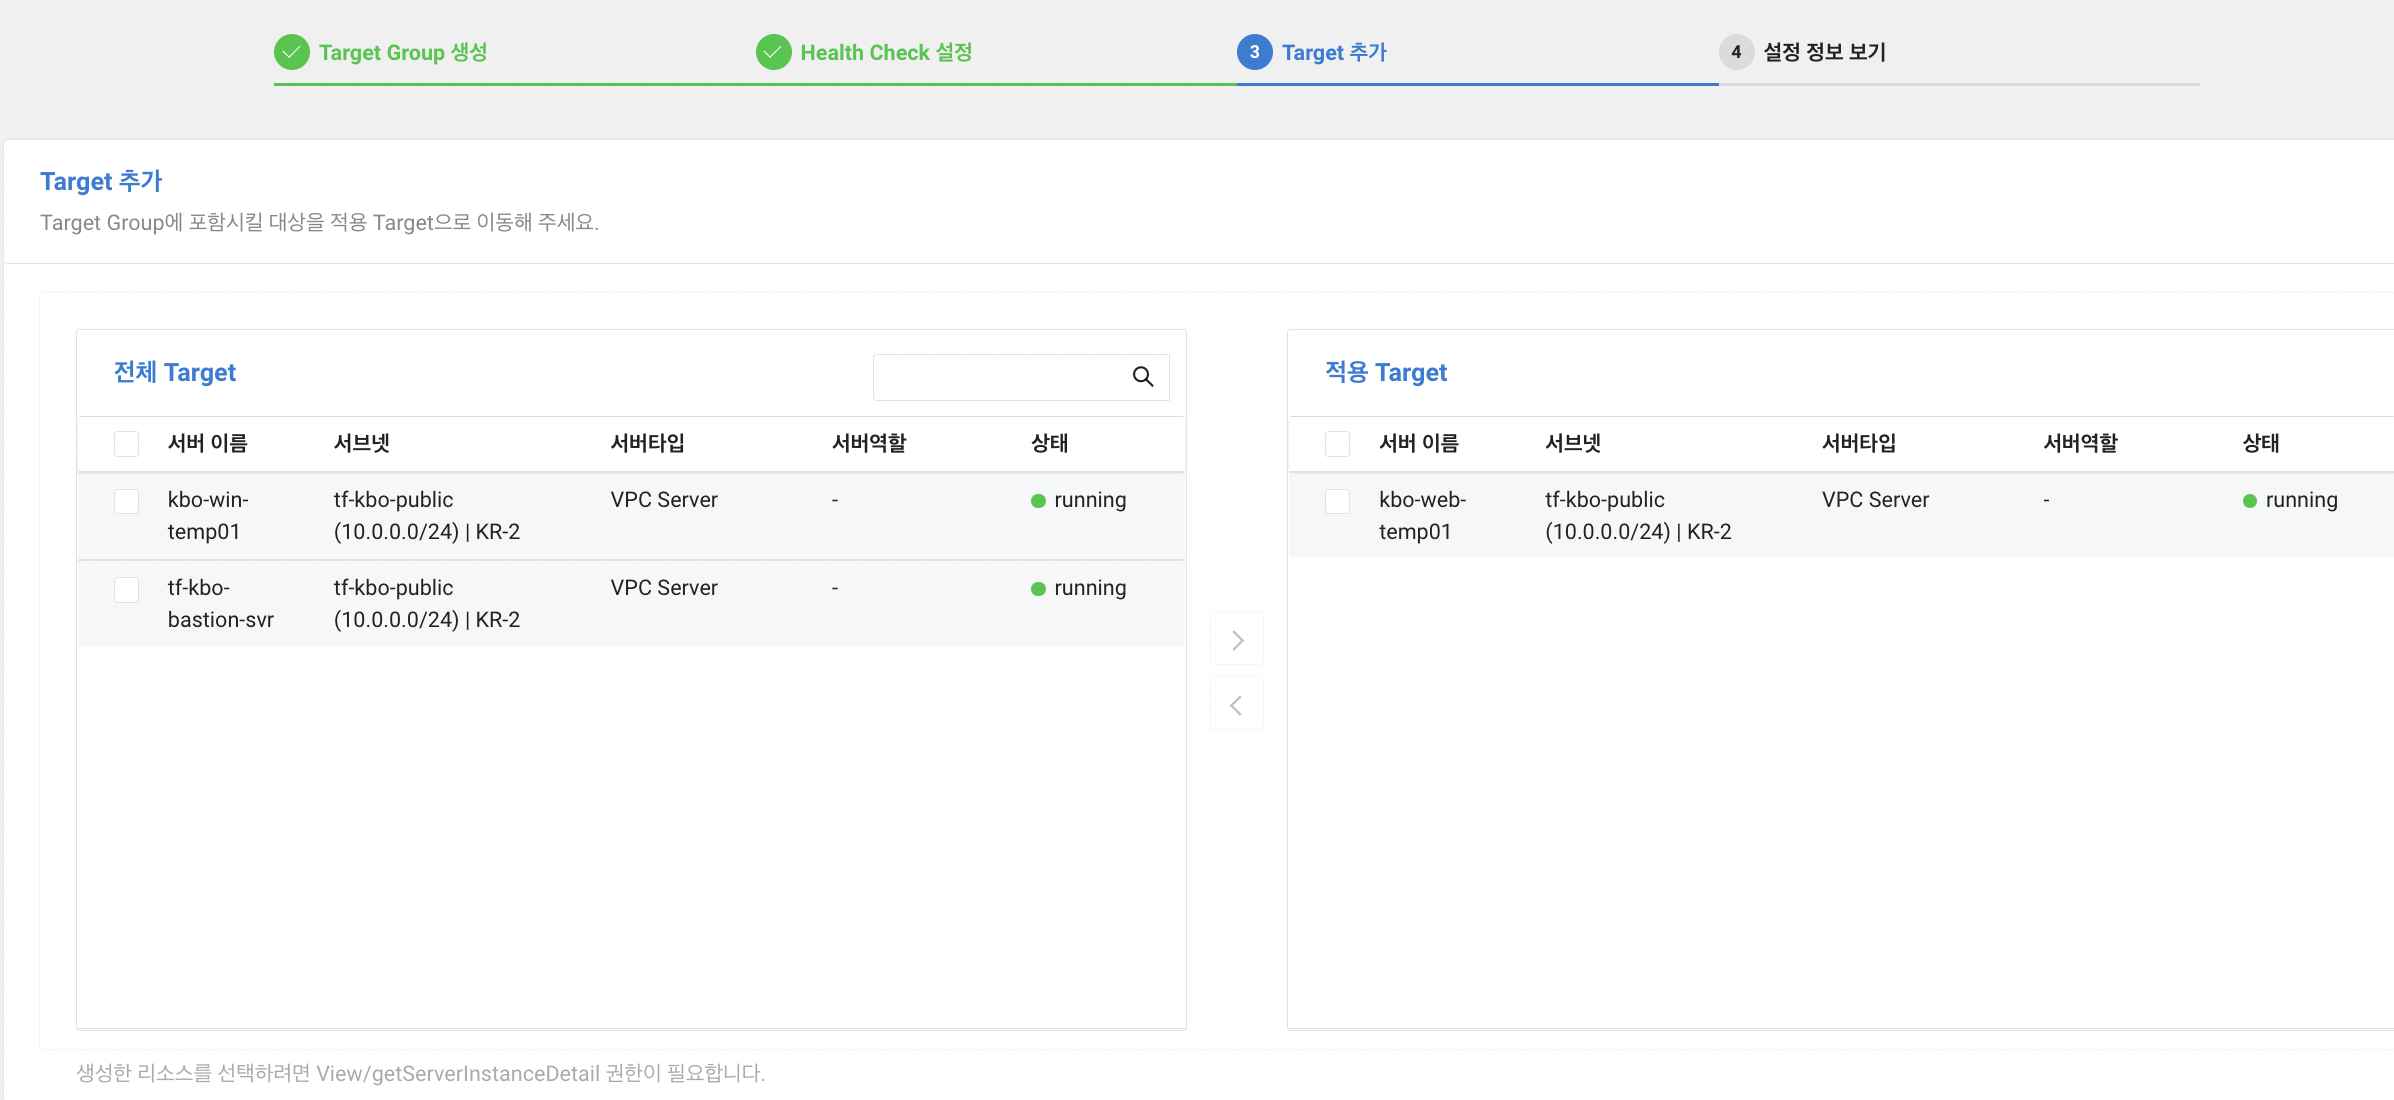The width and height of the screenshot is (2394, 1100).
Task: Select the Target 추가 step label
Action: [1334, 52]
